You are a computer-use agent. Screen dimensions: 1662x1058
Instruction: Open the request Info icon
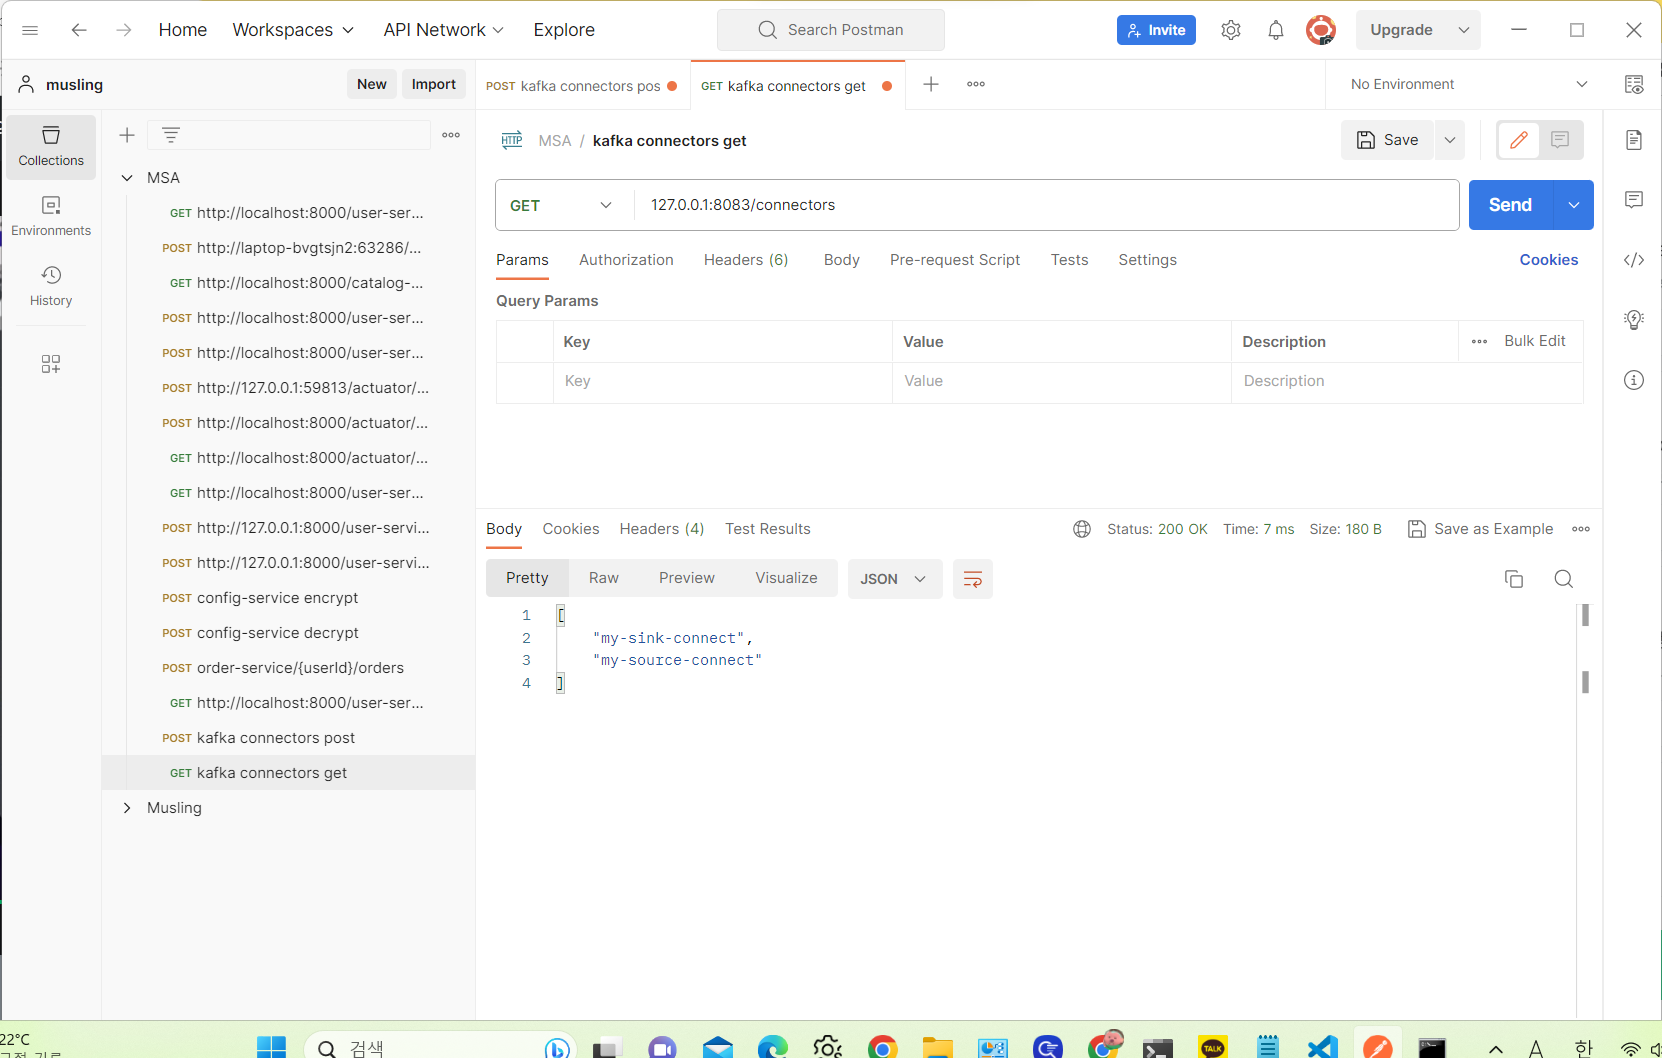(x=1634, y=380)
